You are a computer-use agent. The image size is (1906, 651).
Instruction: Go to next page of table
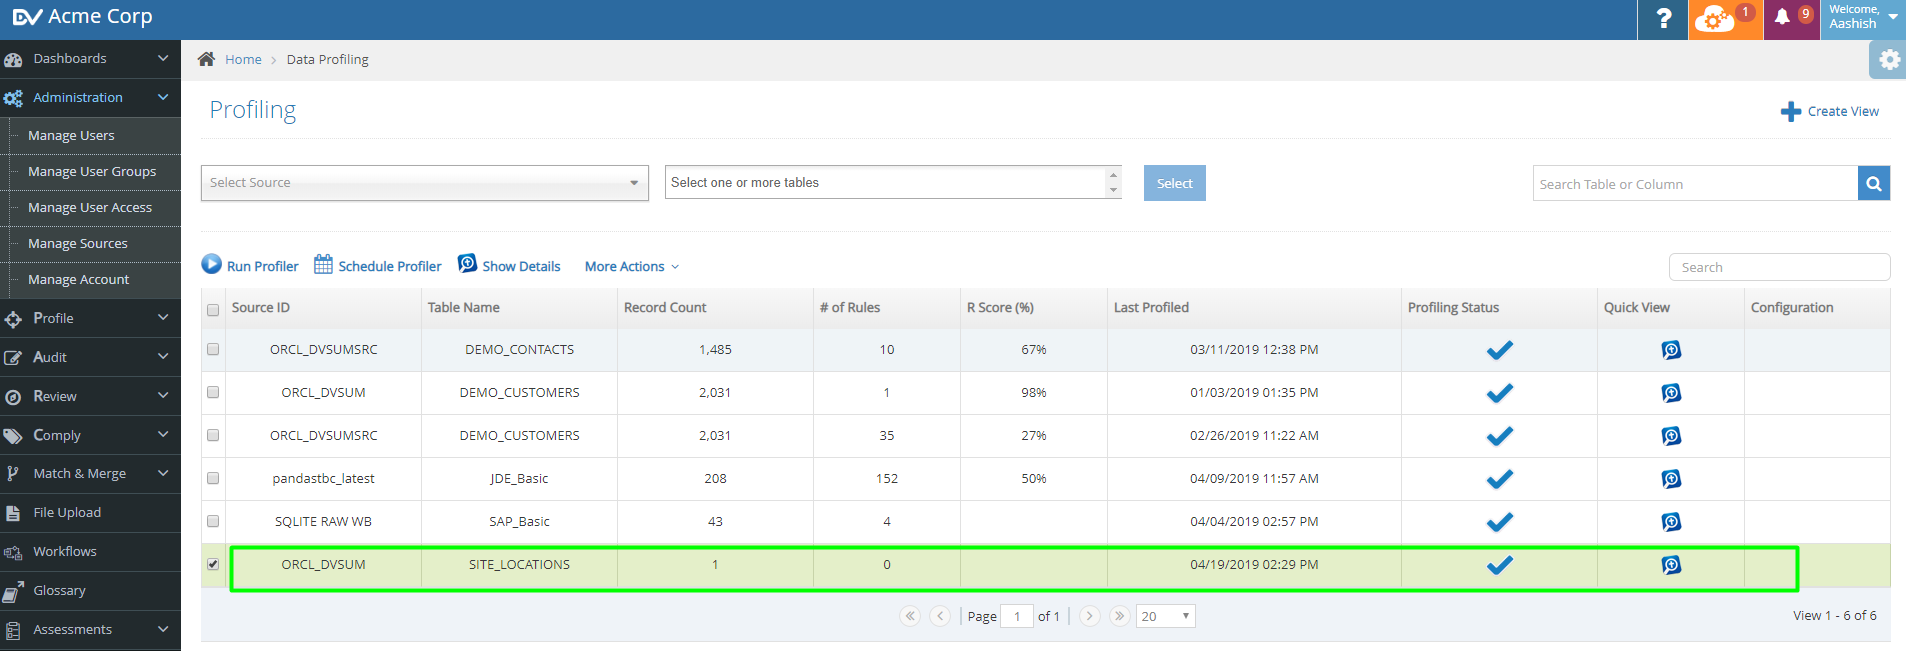(1090, 616)
